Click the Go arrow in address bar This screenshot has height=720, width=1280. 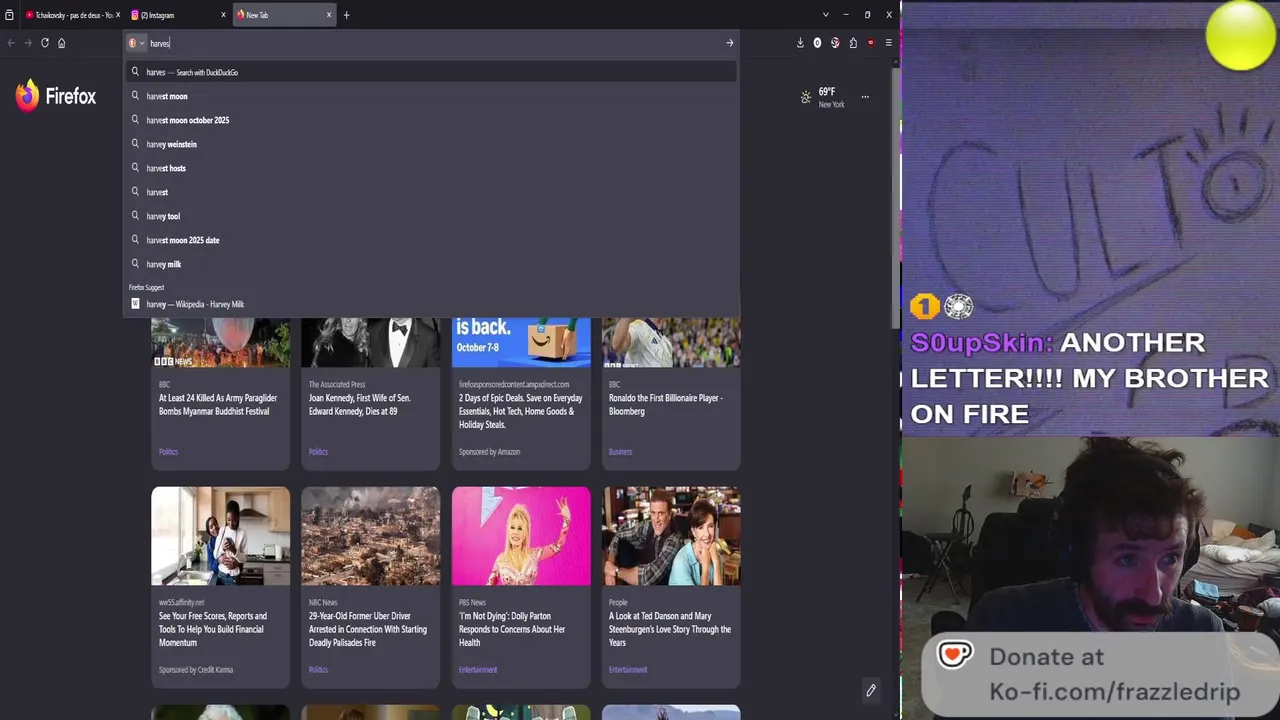pos(729,43)
